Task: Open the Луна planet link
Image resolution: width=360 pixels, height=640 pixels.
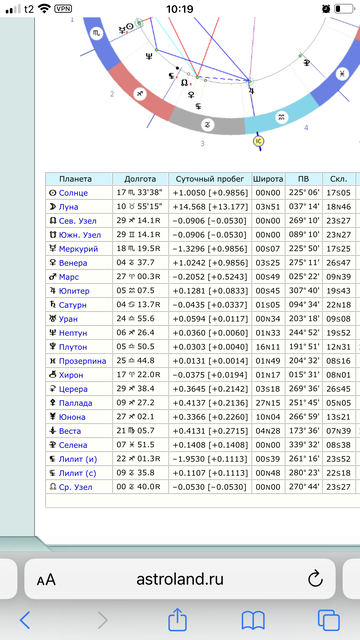Action: tap(68, 207)
